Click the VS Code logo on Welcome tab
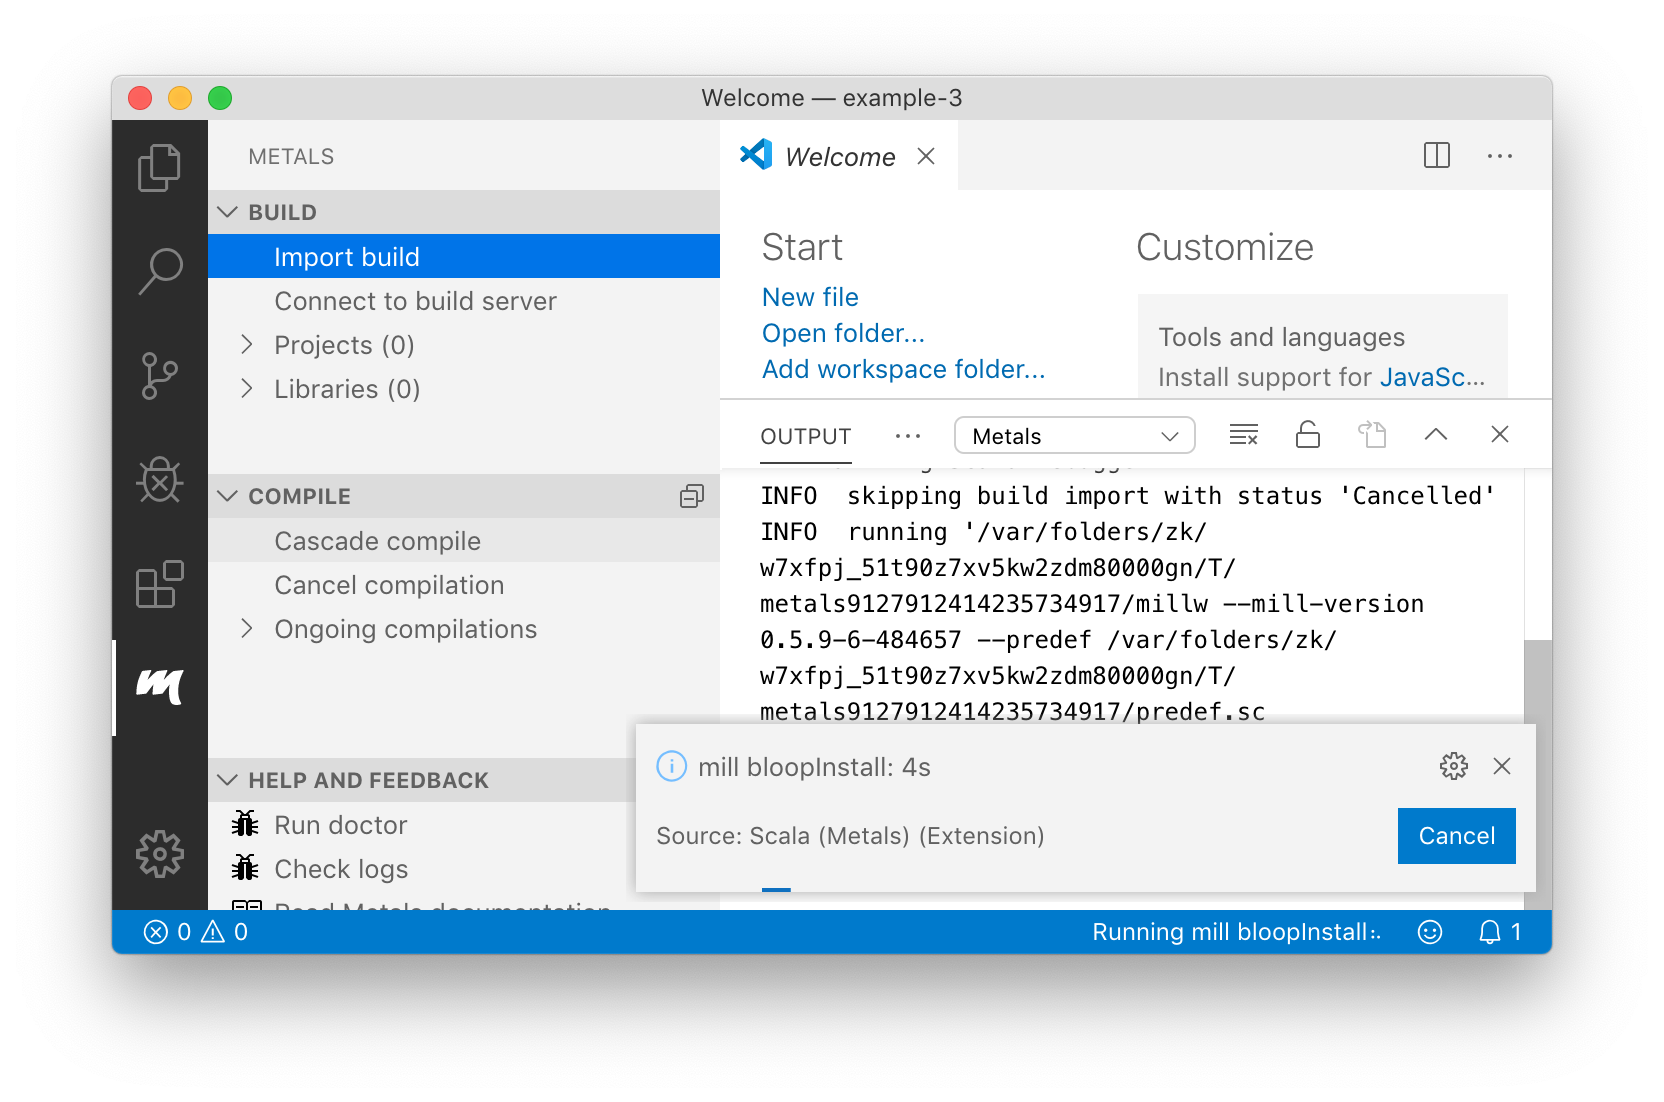This screenshot has height=1102, width=1664. pyautogui.click(x=756, y=155)
